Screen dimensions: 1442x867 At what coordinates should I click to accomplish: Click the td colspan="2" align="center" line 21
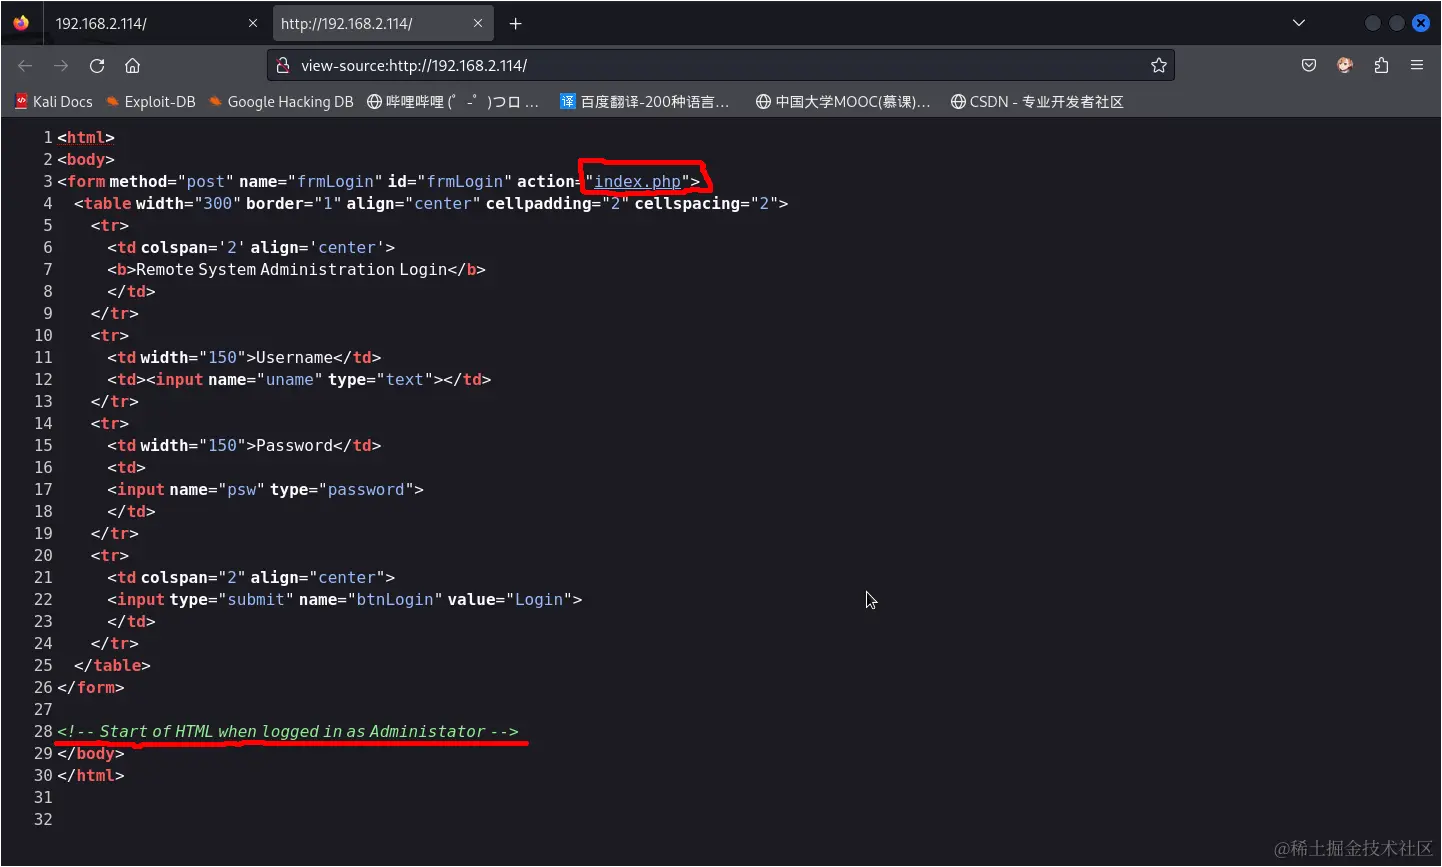[x=251, y=577]
